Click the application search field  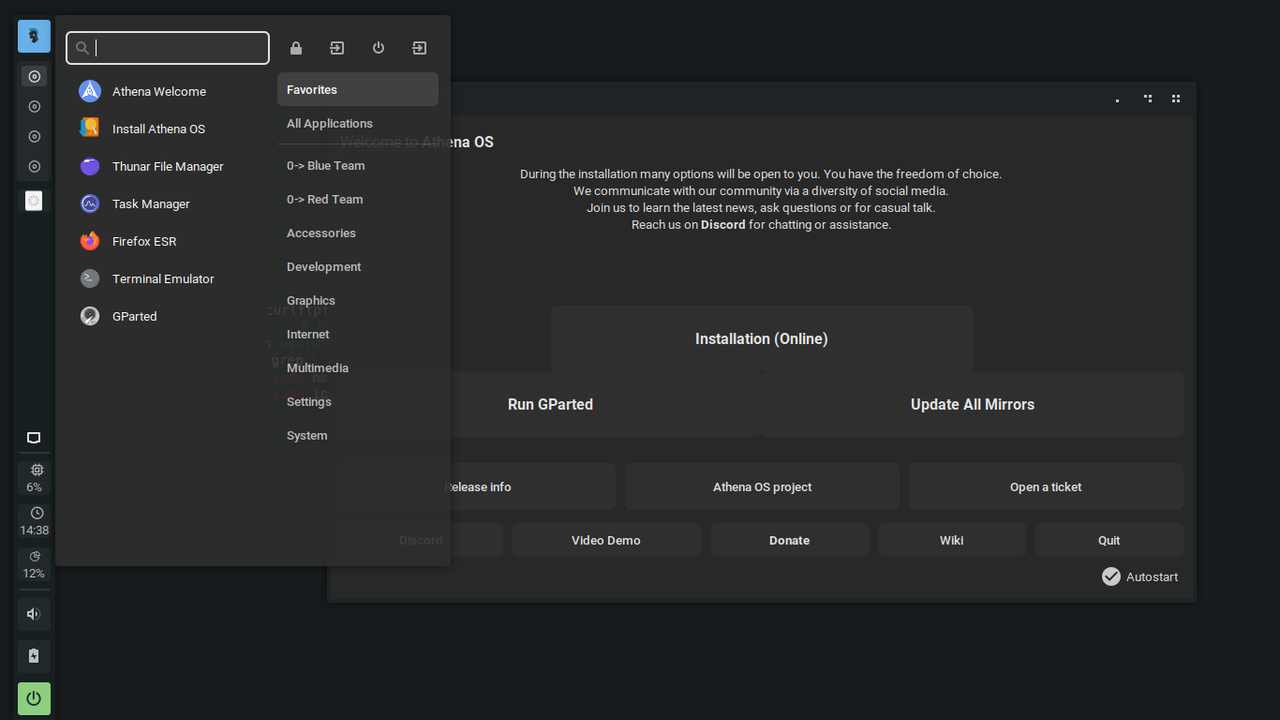pos(168,48)
